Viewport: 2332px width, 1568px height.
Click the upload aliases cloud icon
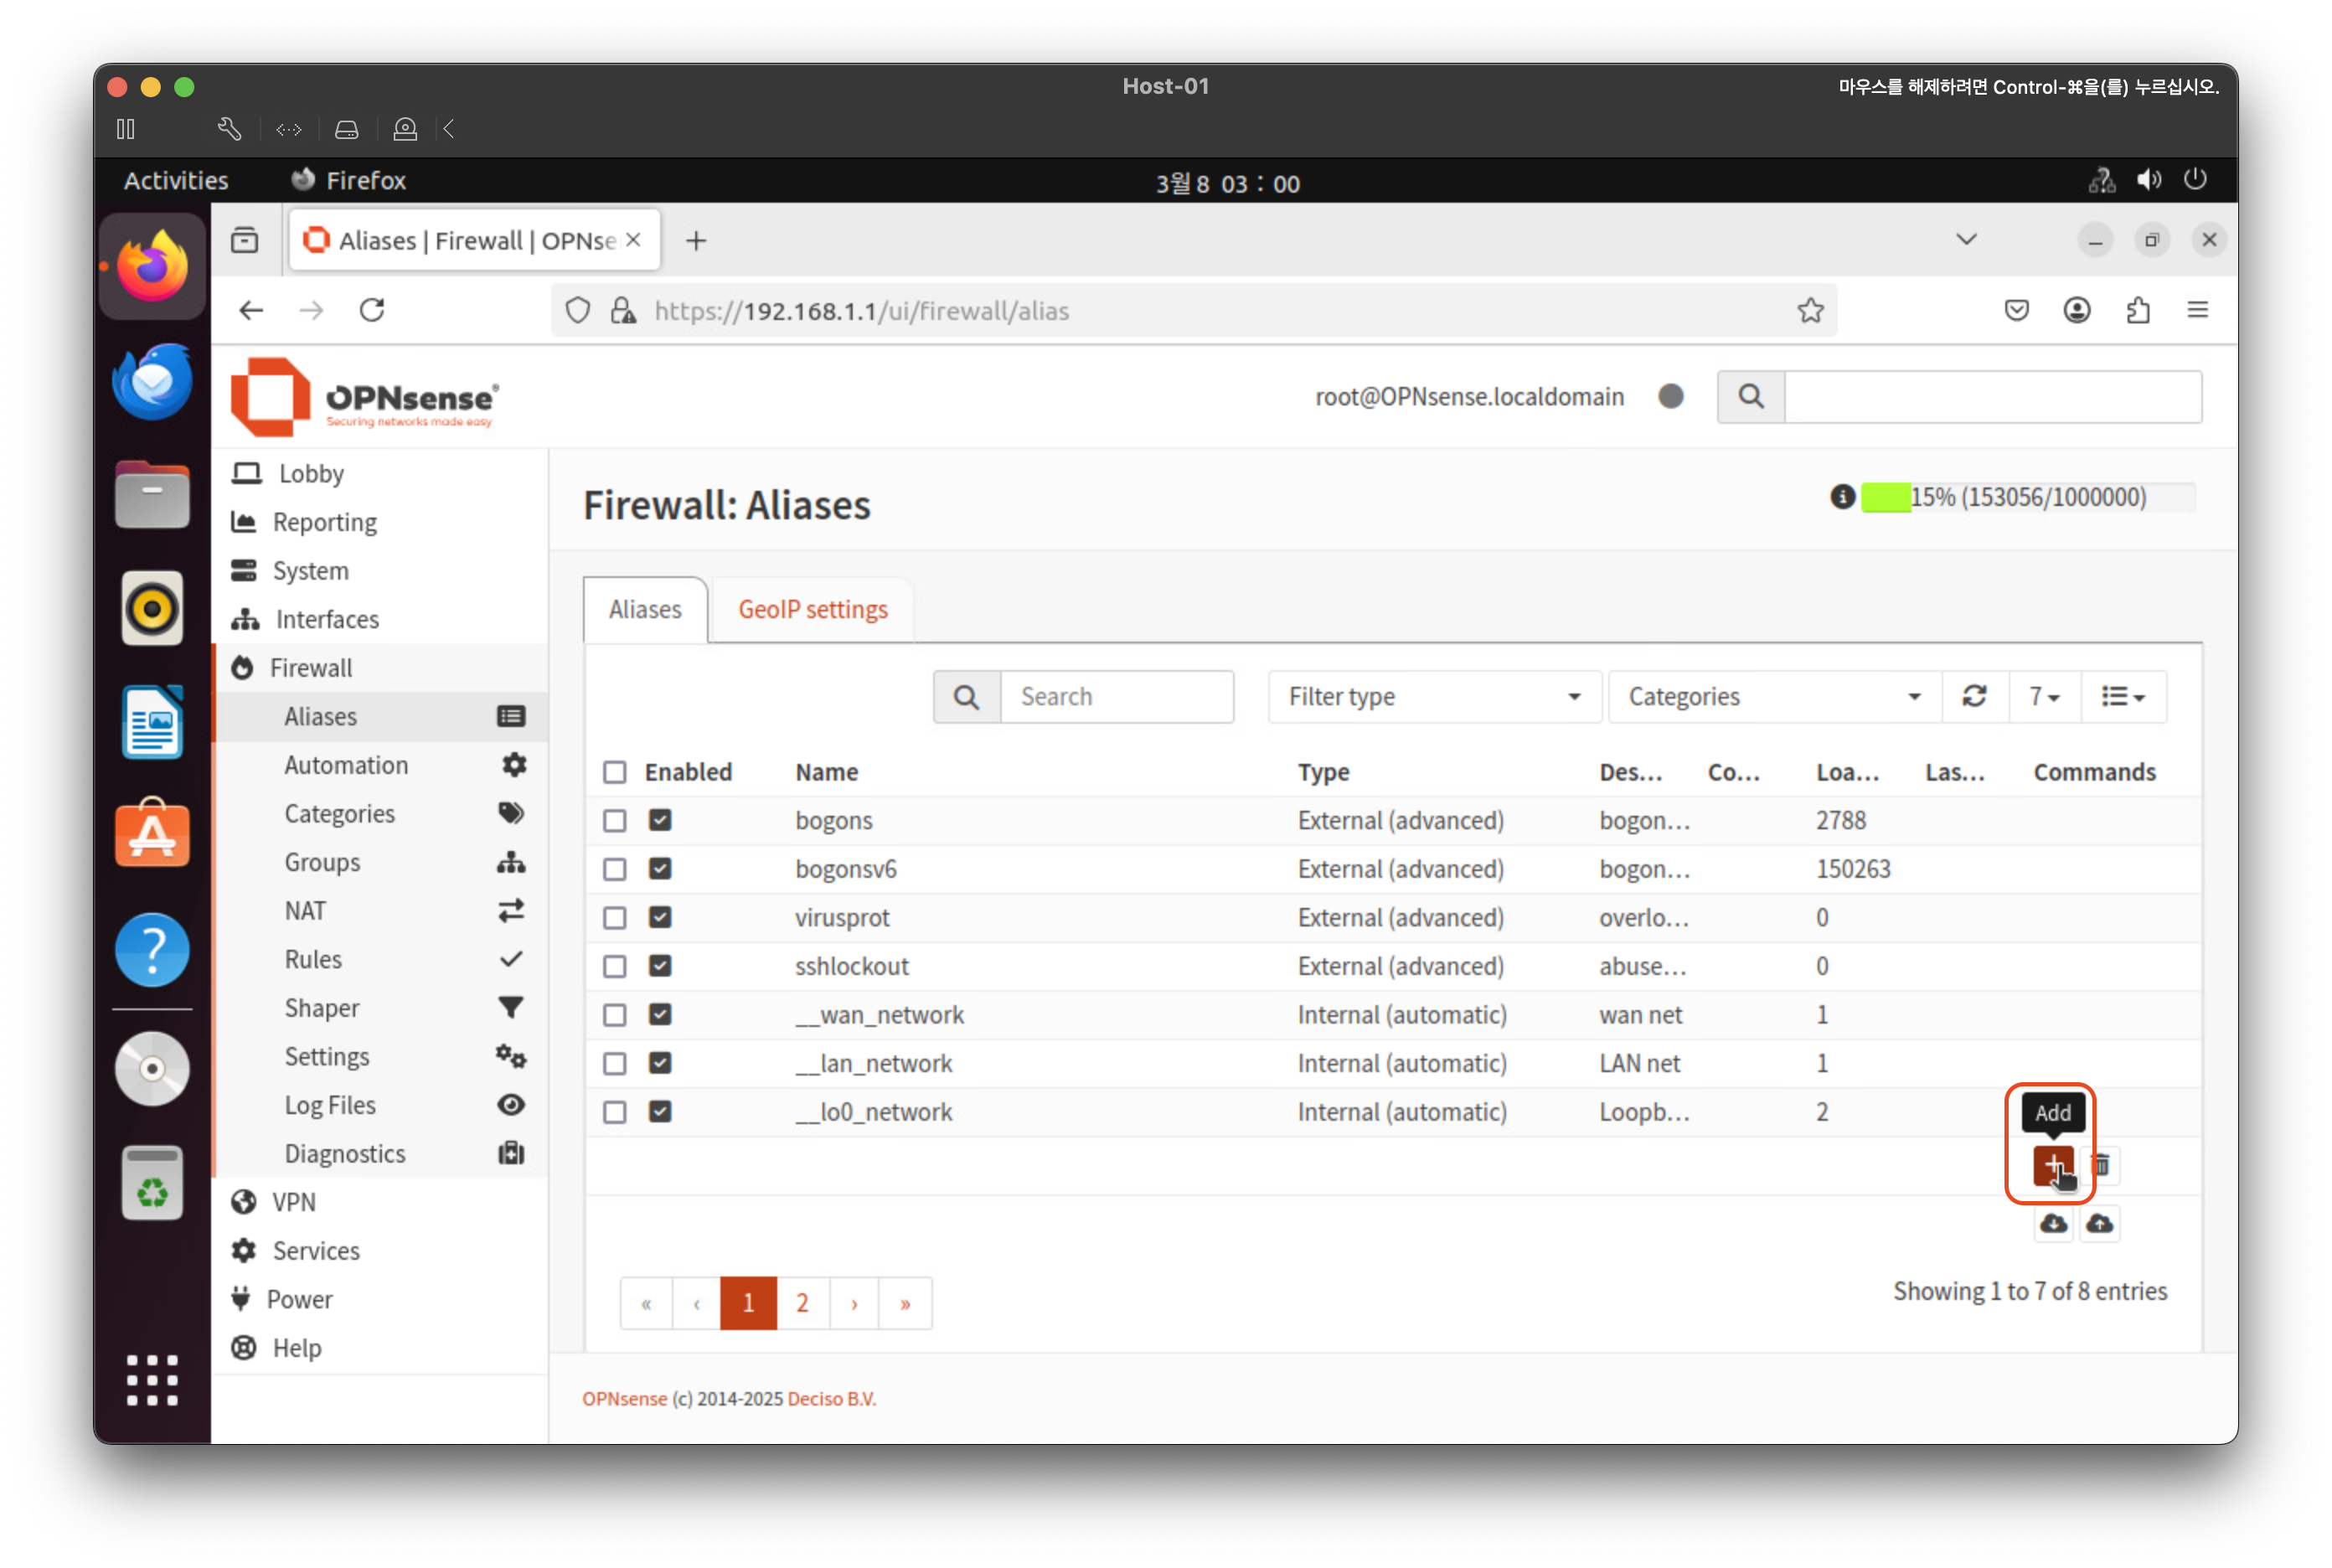(2100, 1223)
